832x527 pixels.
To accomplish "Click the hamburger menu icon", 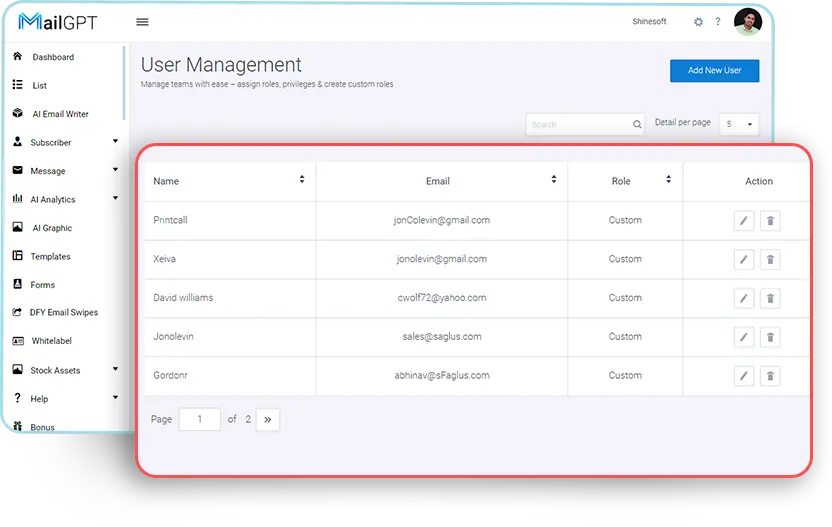I will click(142, 22).
